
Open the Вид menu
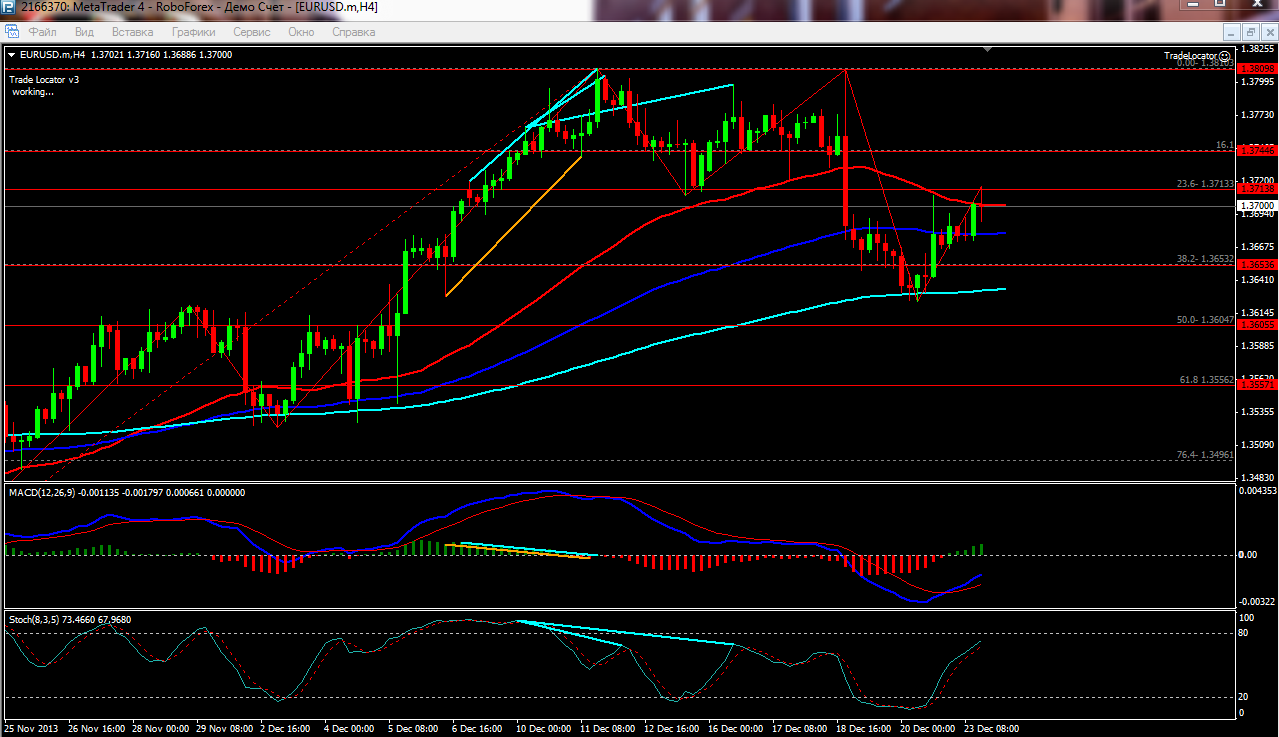pyautogui.click(x=84, y=32)
